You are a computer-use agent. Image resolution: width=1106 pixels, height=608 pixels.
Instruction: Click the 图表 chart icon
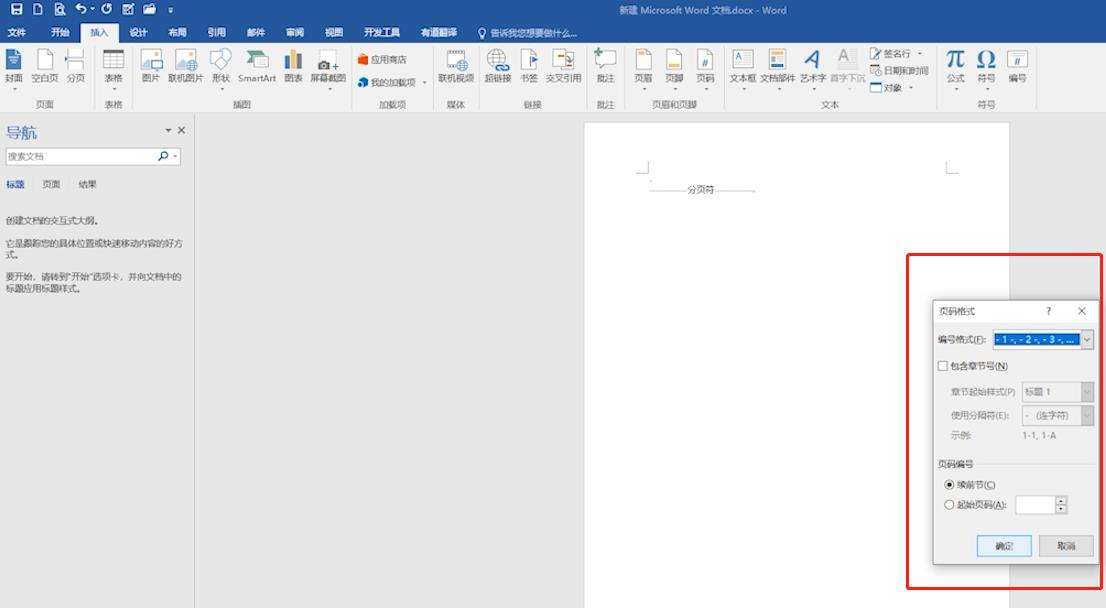point(293,67)
